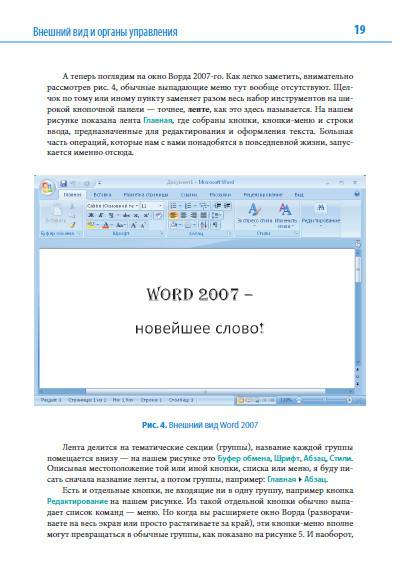Toggle subscript x₂ formatting

136,215
